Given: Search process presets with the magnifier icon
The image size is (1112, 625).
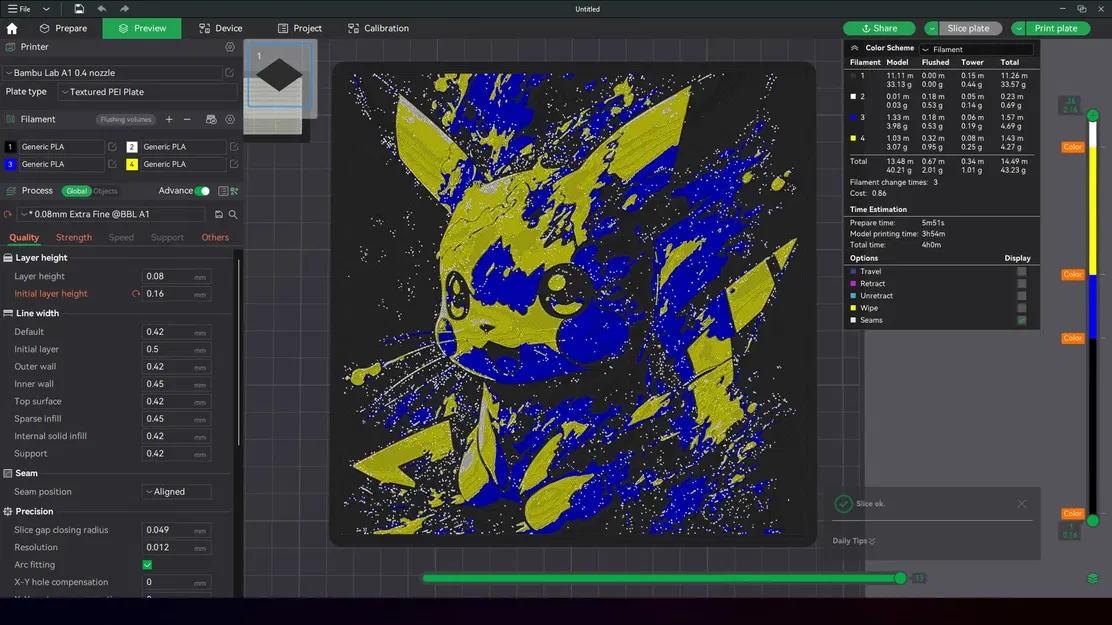Looking at the screenshot, I should [x=231, y=214].
